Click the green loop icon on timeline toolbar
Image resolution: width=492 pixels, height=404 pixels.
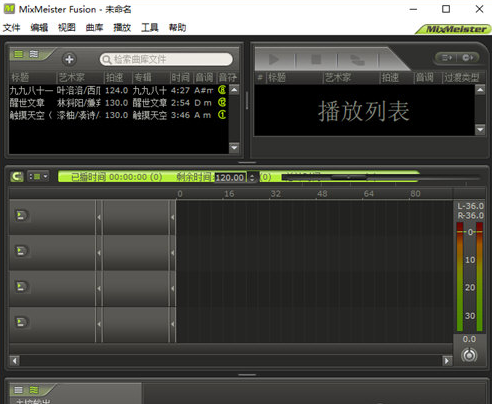click(17, 176)
